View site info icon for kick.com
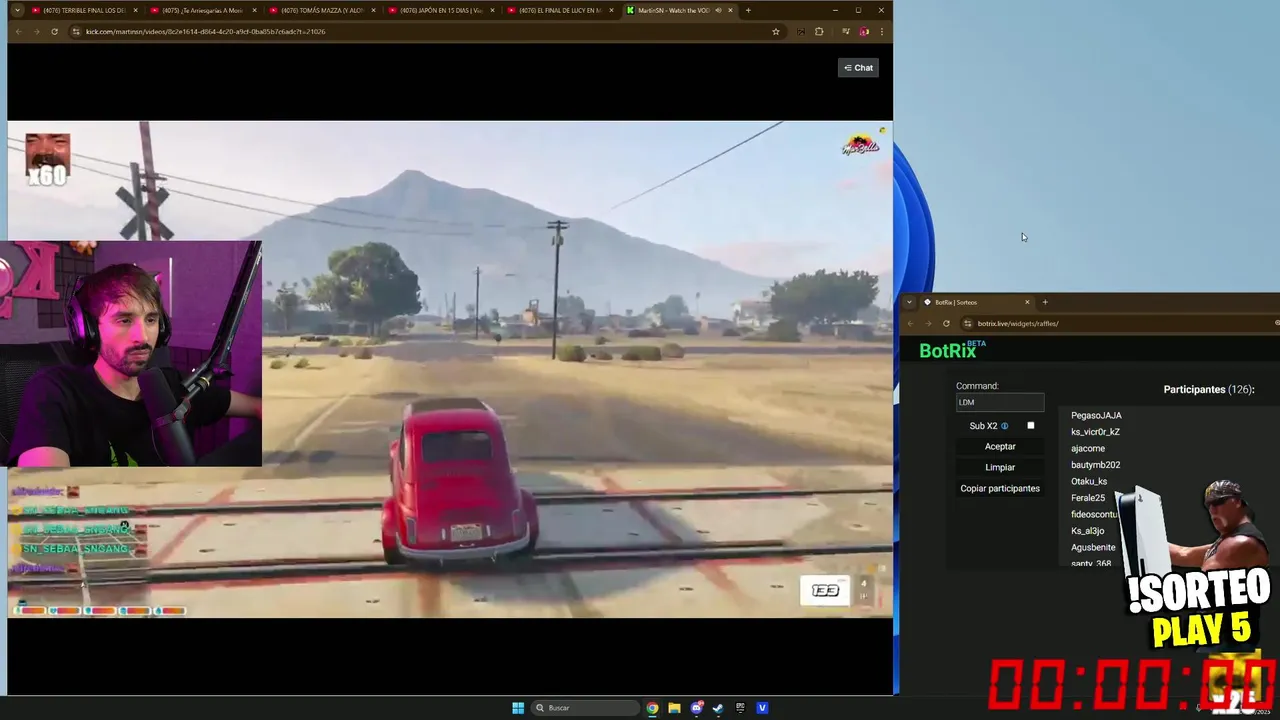1280x720 pixels. pos(76,31)
